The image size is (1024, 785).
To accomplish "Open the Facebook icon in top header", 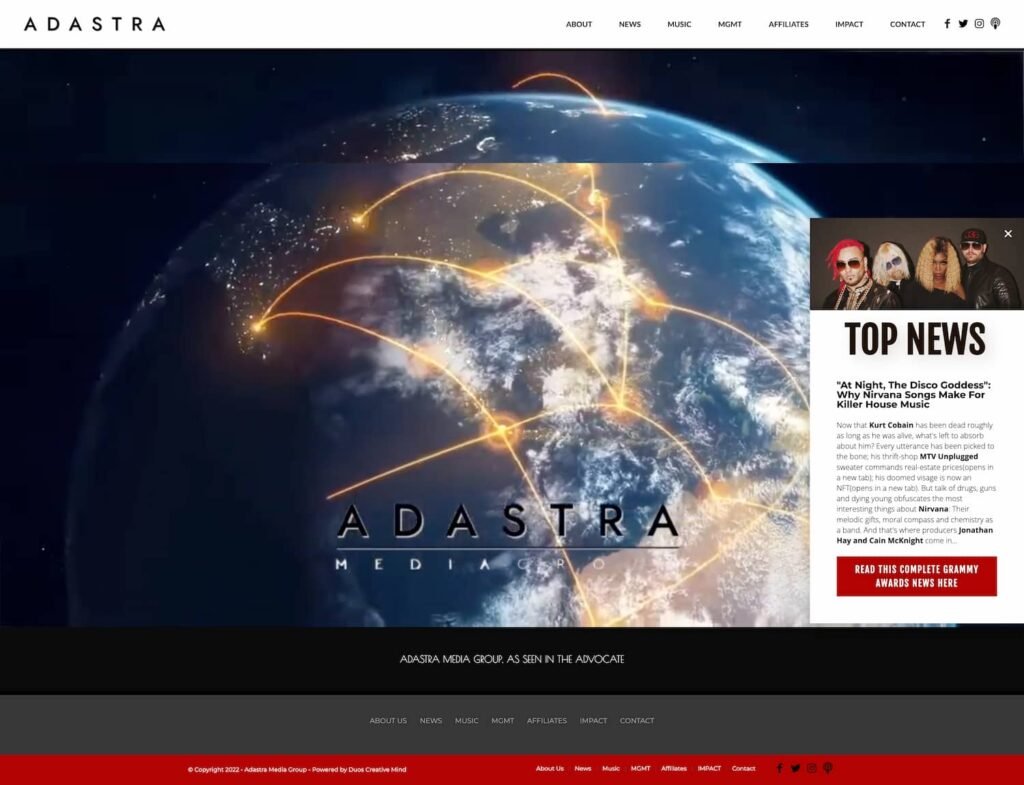I will point(947,24).
